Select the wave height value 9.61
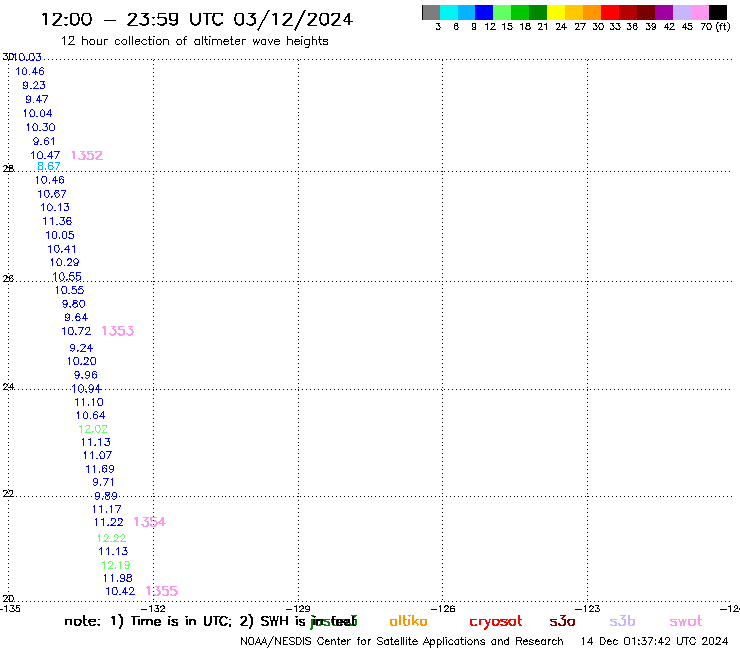The image size is (740, 650). click(44, 142)
